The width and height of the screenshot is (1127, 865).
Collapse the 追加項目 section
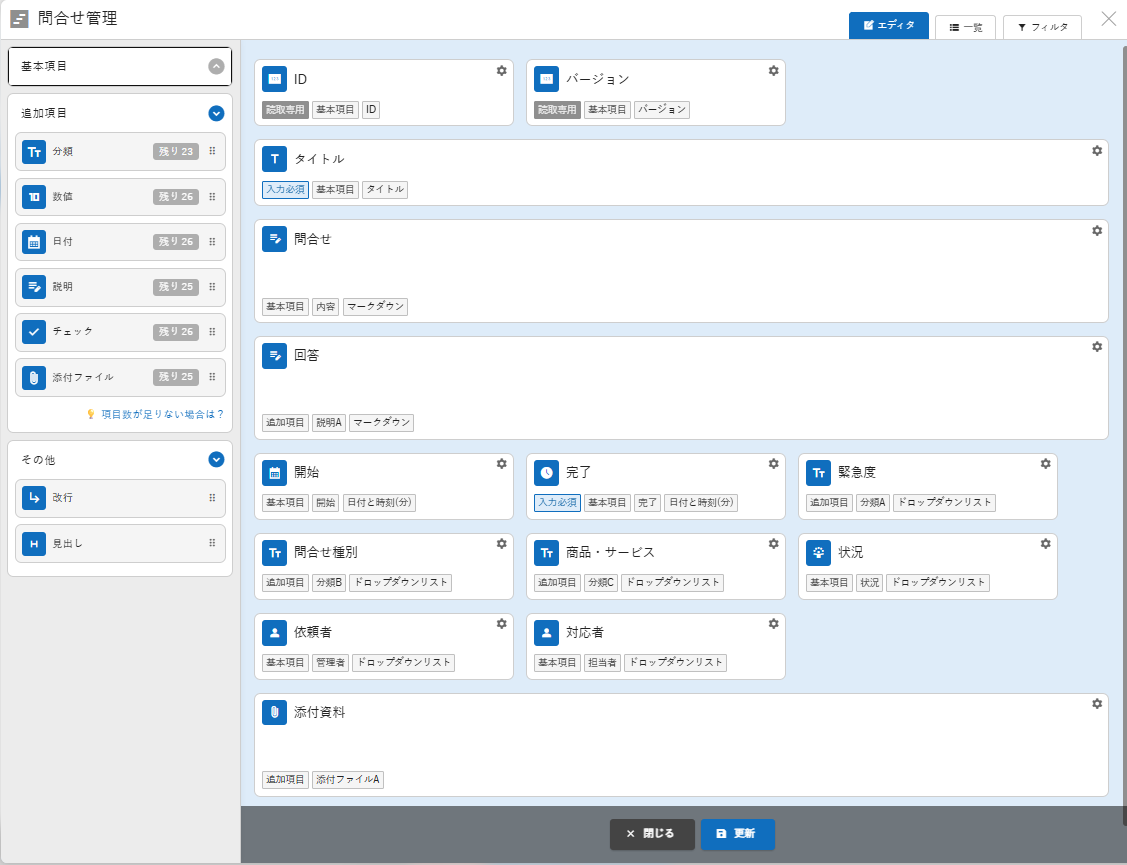click(216, 114)
